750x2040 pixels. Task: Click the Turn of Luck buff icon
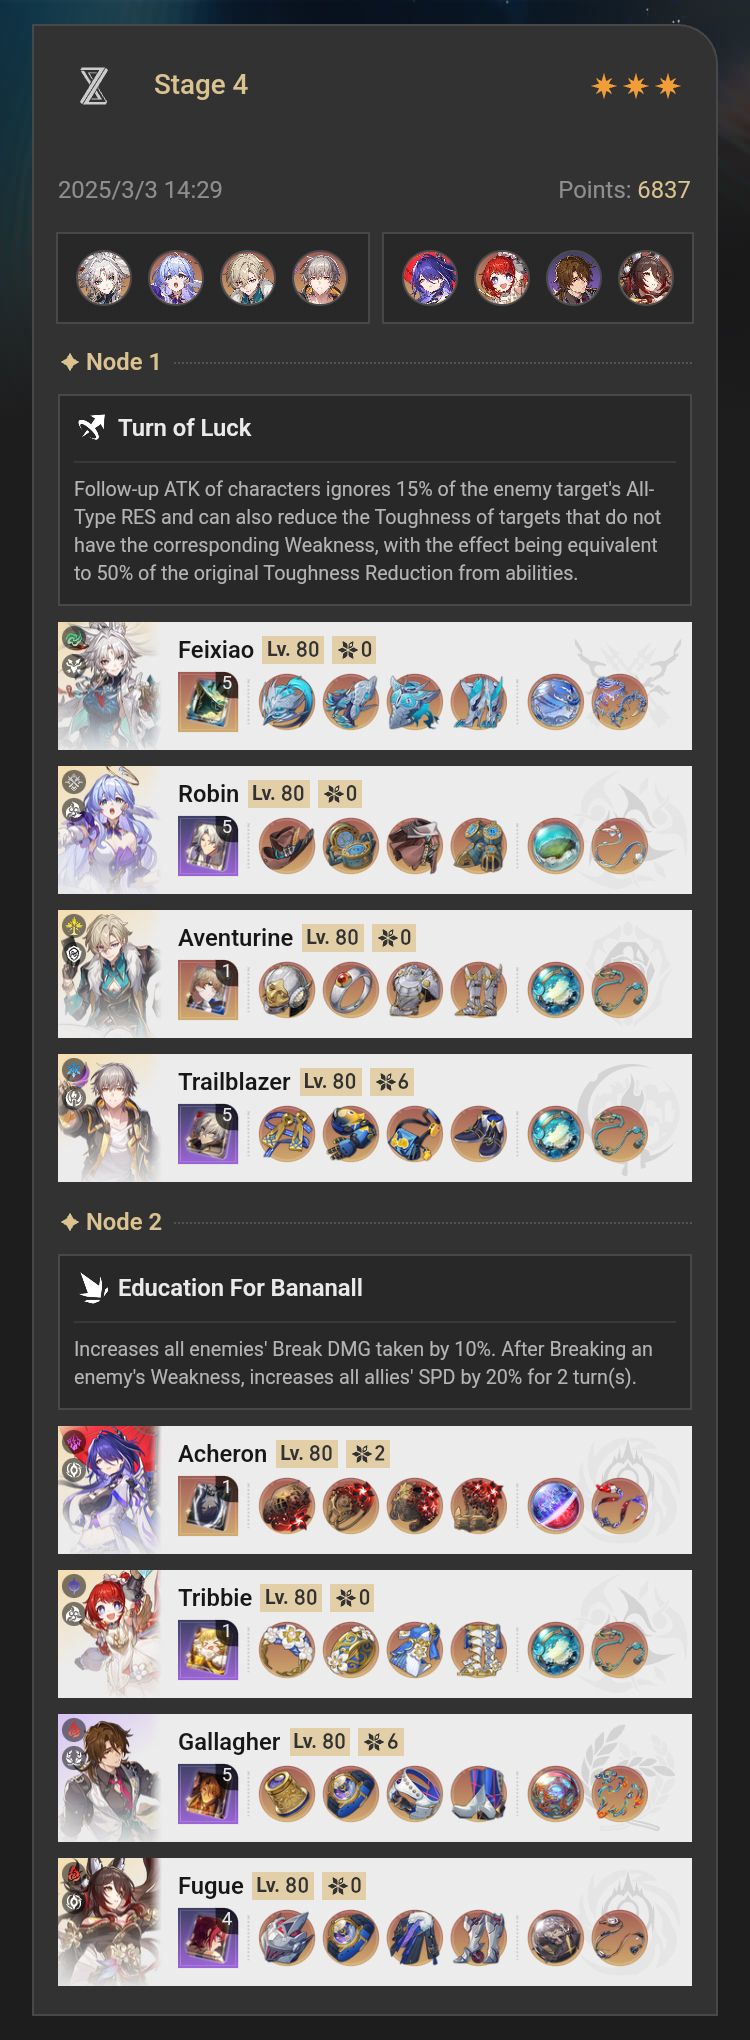(x=92, y=428)
